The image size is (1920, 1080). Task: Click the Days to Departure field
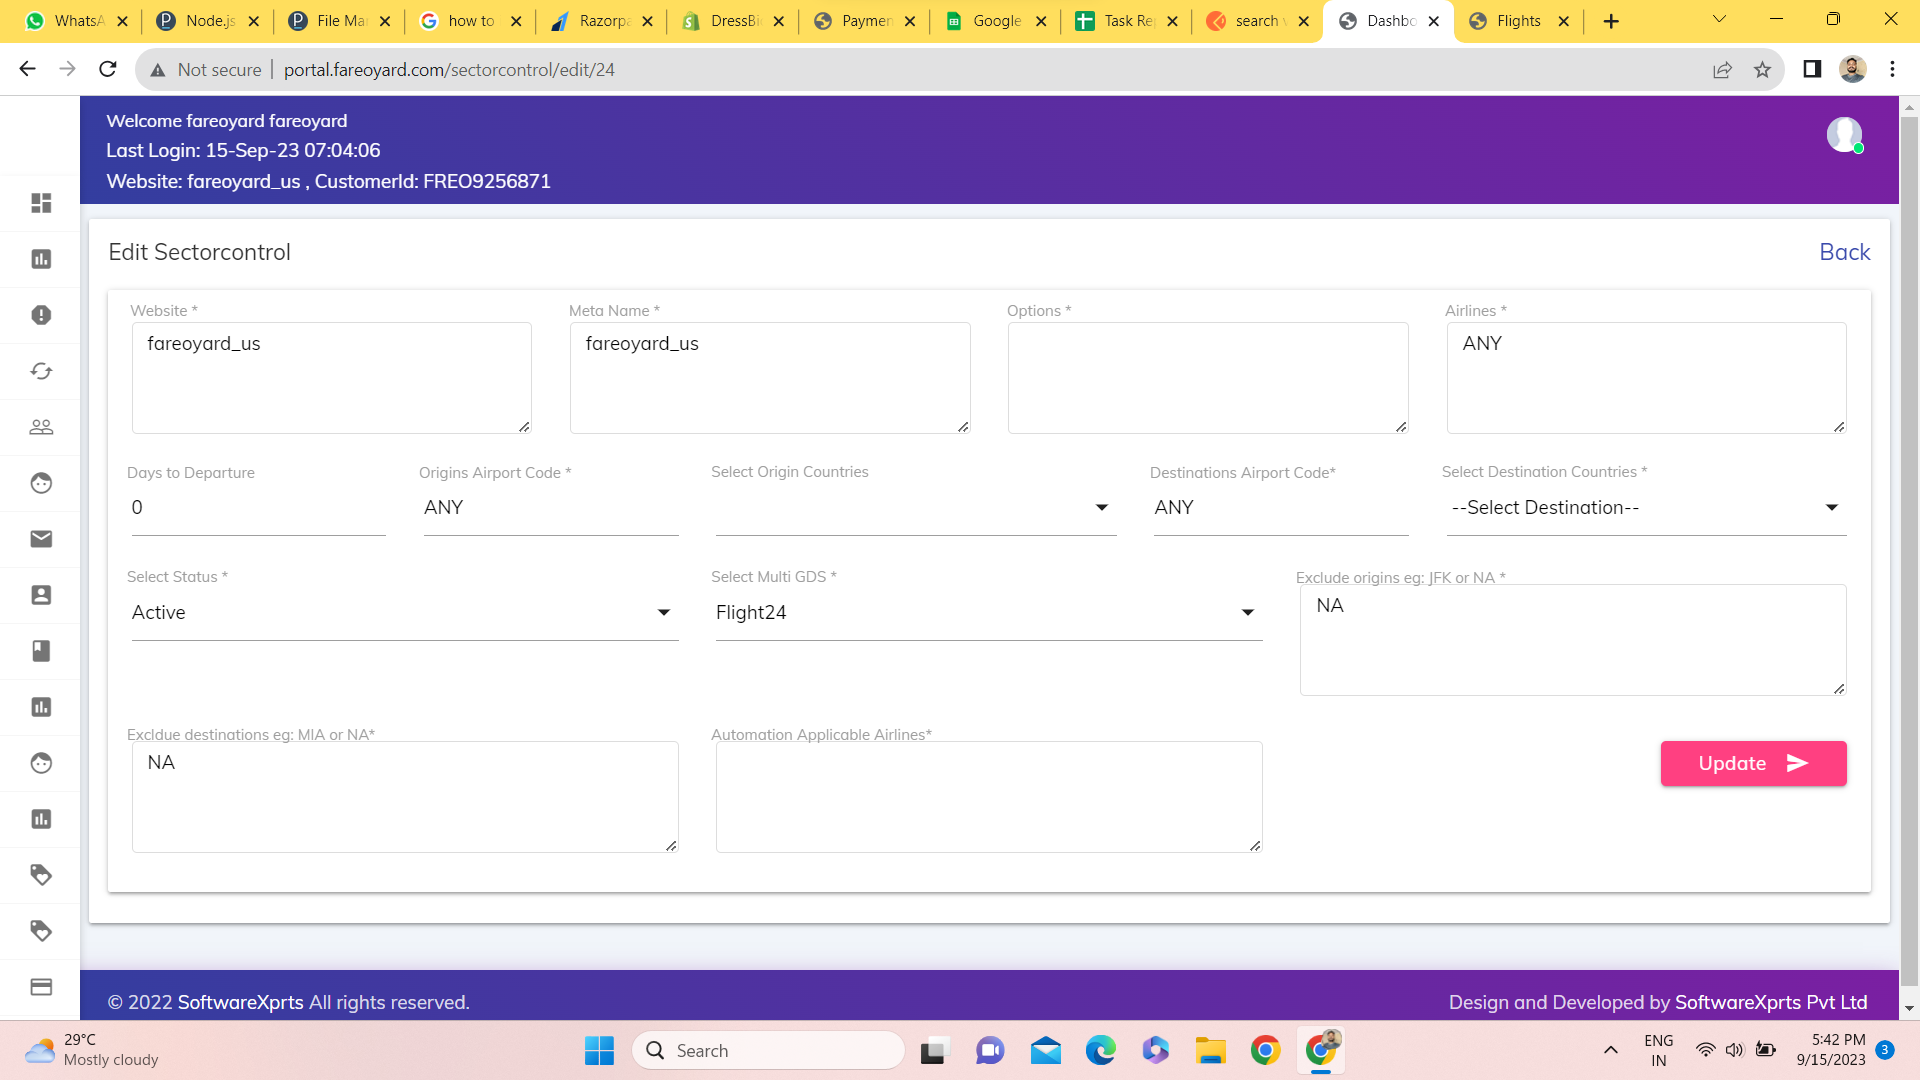coord(258,508)
